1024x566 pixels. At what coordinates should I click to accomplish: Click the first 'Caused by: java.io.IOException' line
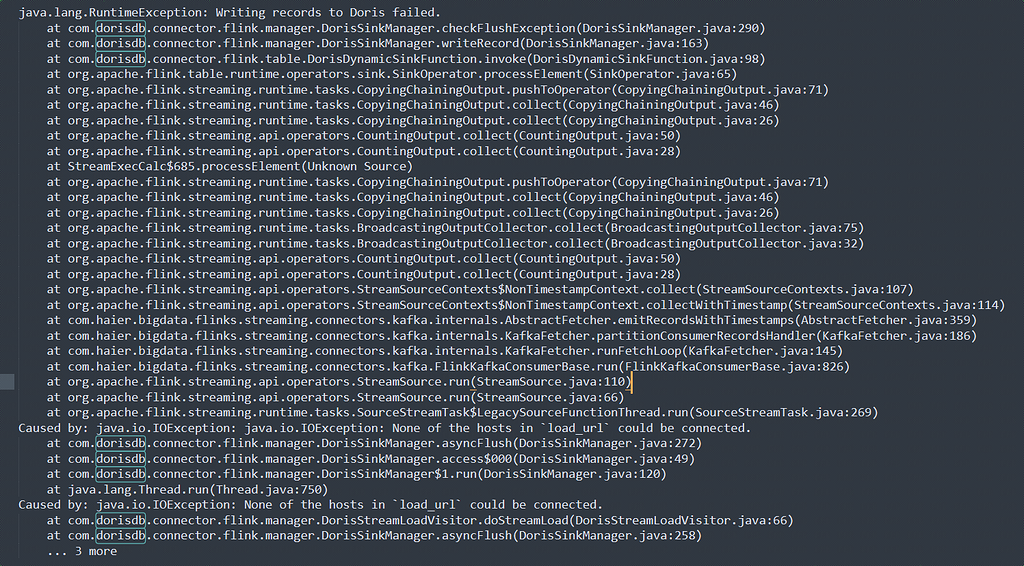pos(385,428)
